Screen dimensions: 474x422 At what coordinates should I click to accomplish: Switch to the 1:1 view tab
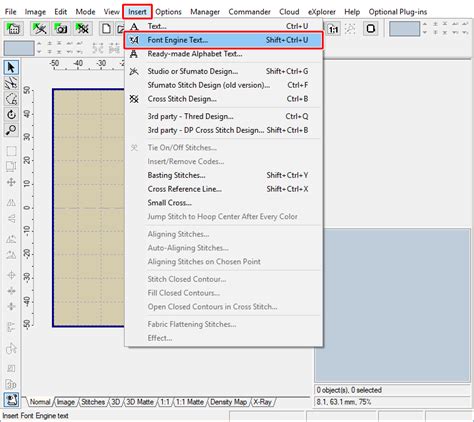pos(165,402)
